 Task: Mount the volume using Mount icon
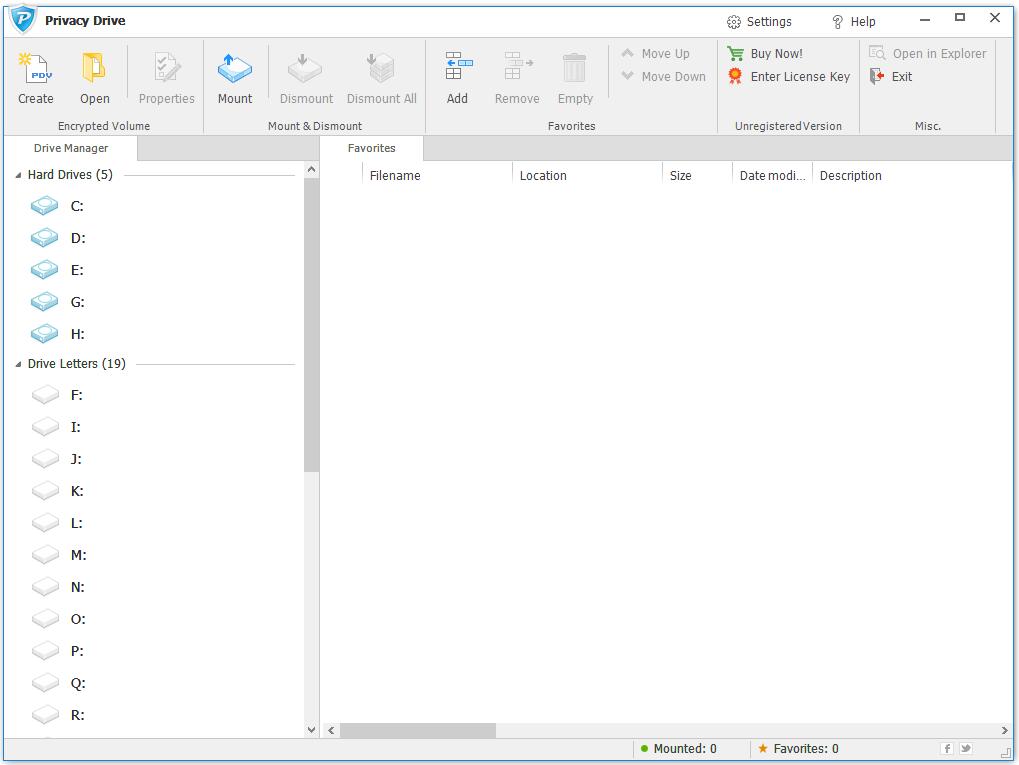pos(235,68)
